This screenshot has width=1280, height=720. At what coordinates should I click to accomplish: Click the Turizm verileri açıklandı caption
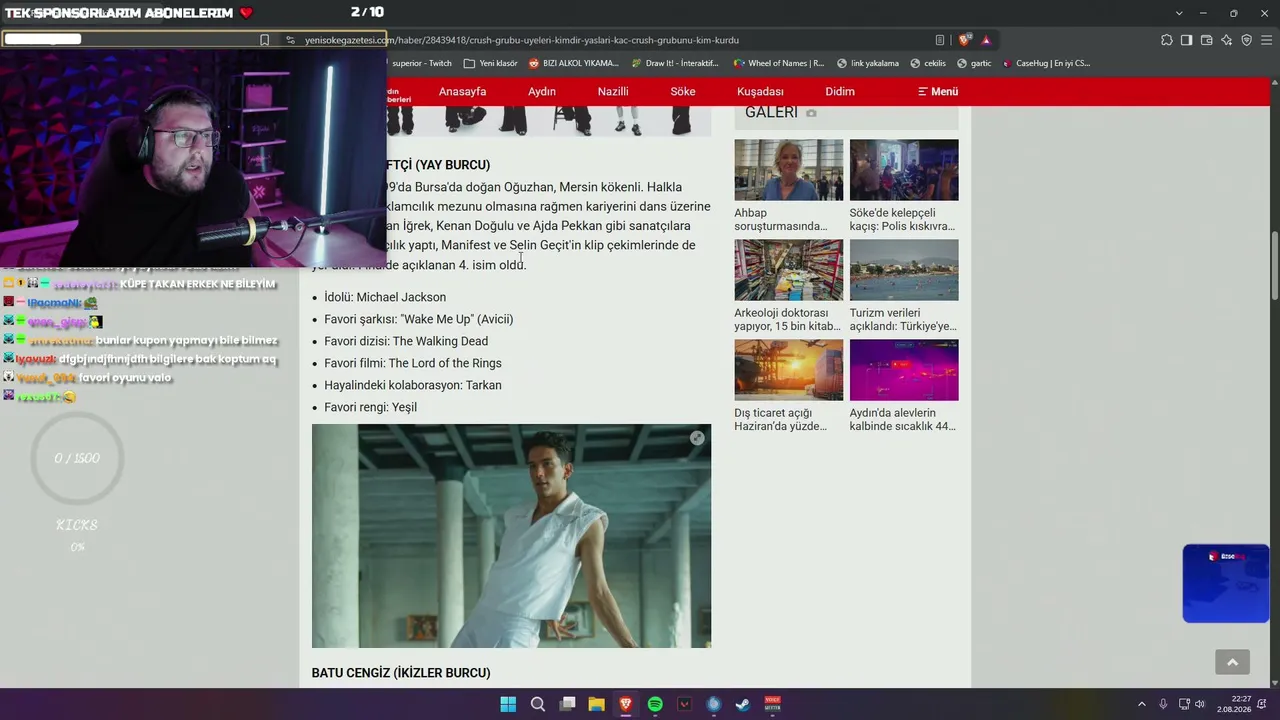[903, 319]
